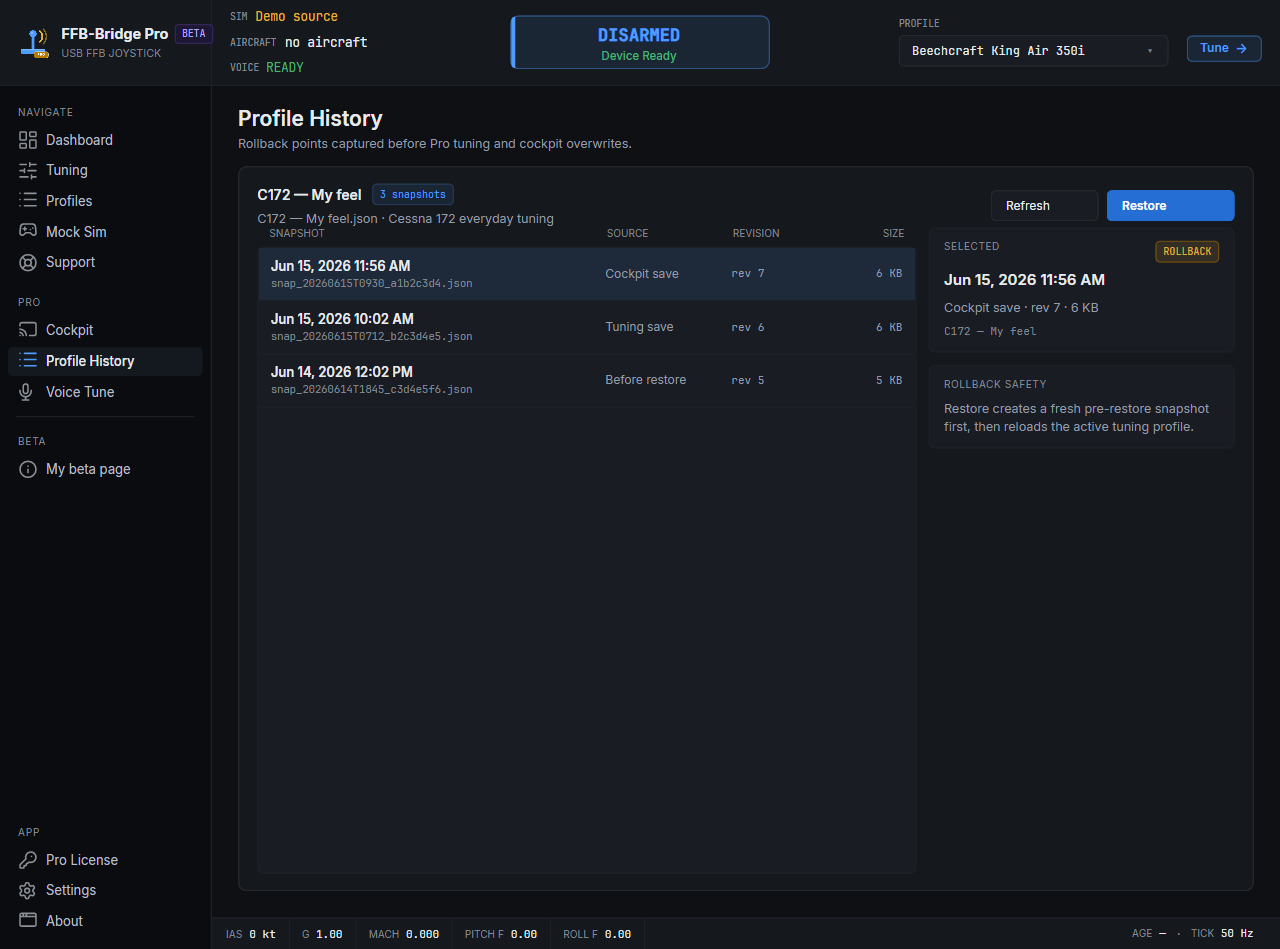
Task: Click the REVISION column header
Action: click(756, 233)
